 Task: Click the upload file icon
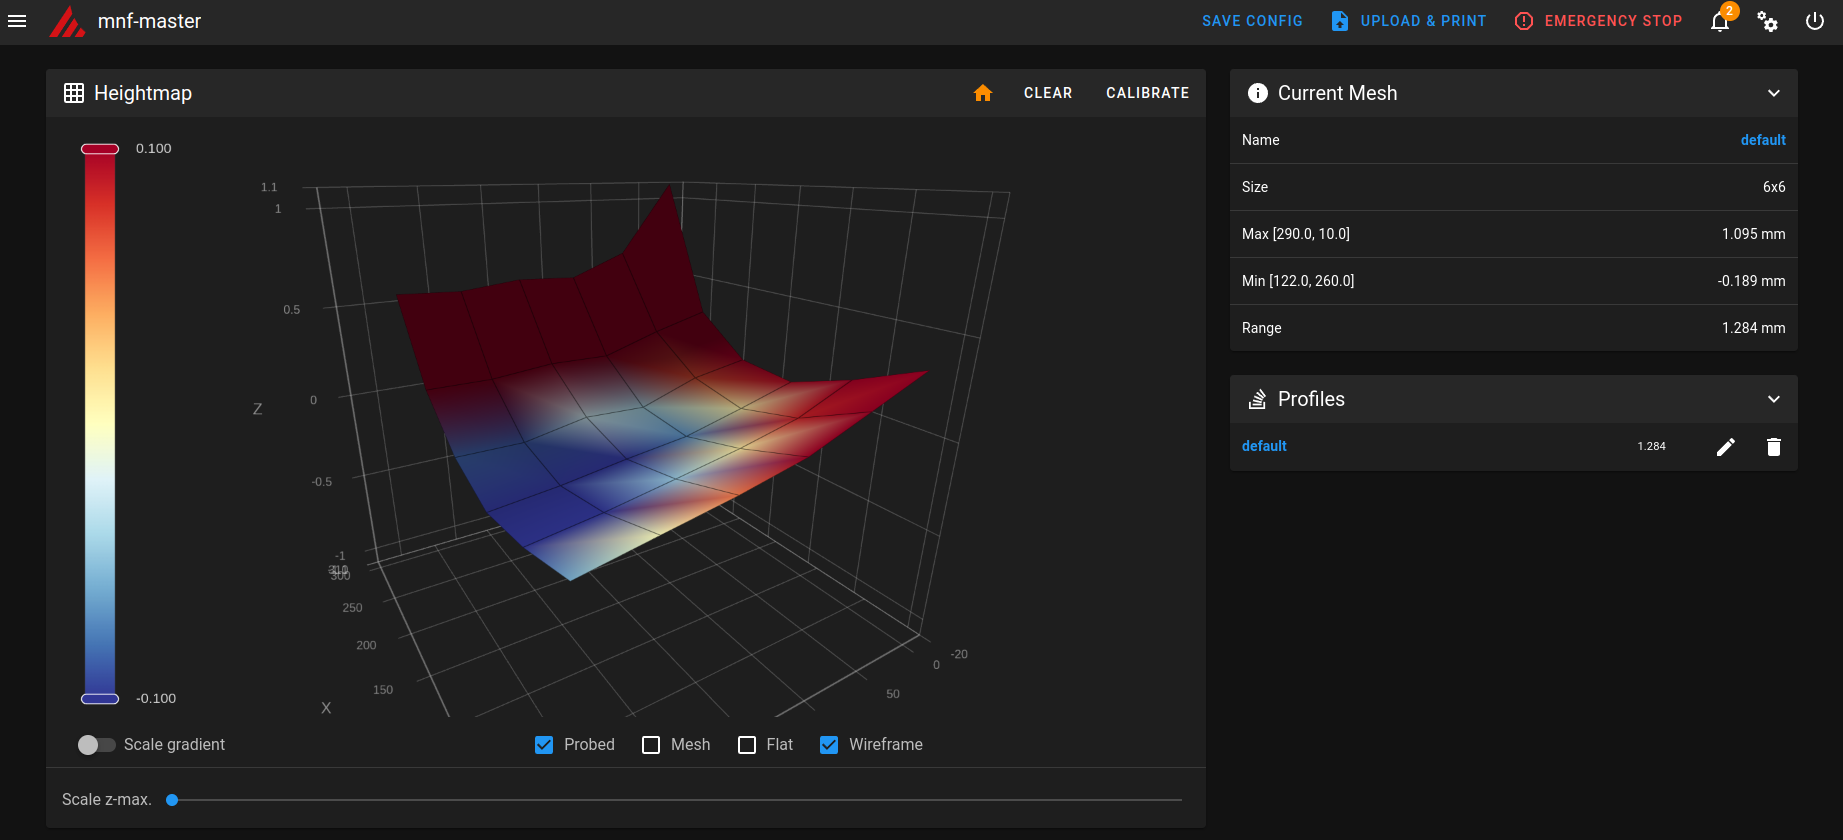[1340, 21]
